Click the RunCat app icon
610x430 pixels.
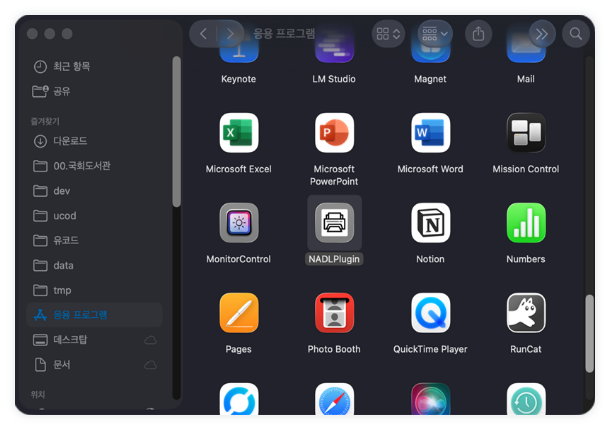[525, 313]
